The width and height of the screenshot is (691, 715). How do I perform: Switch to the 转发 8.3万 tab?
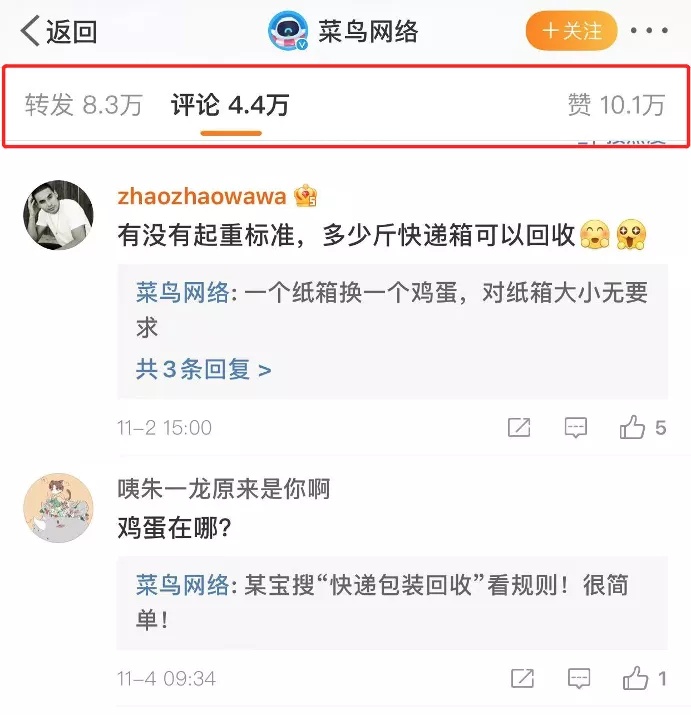[x=83, y=105]
